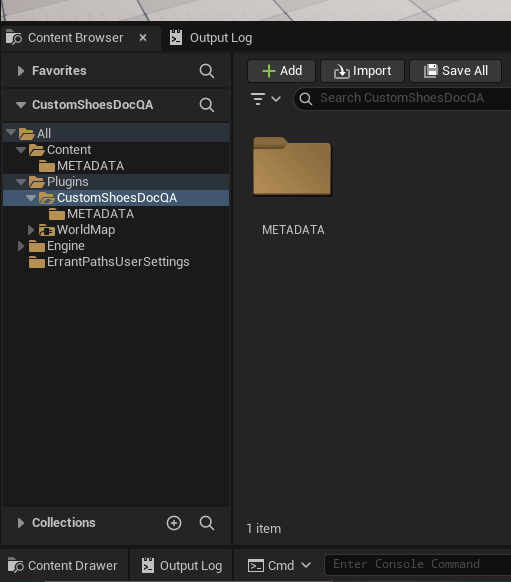
Task: Select the All tree item
Action: tap(116, 133)
